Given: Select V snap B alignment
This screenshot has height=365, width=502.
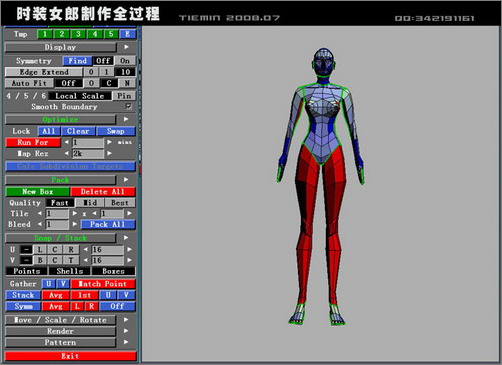Looking at the screenshot, I should (40, 260).
